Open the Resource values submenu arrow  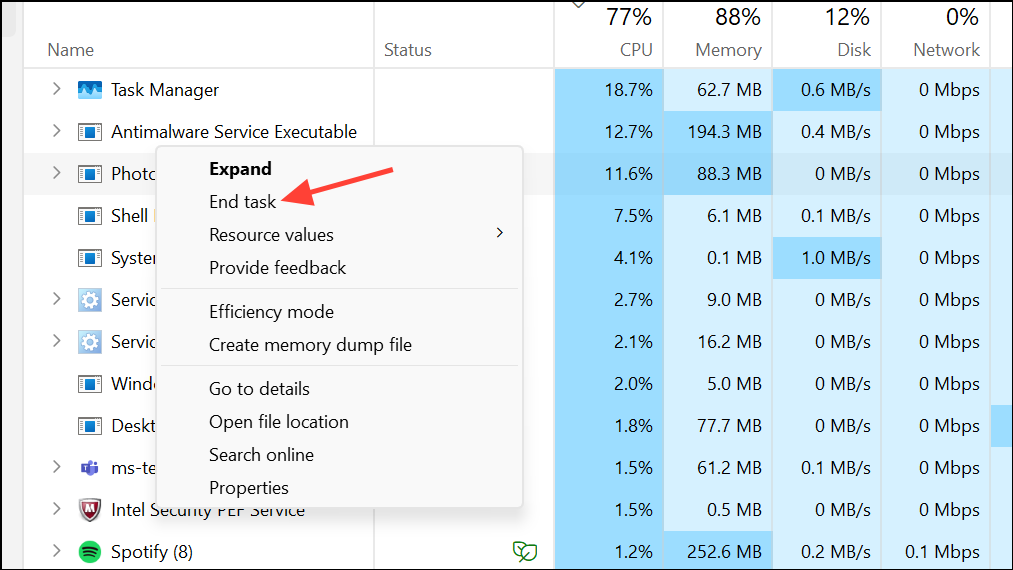pos(500,234)
